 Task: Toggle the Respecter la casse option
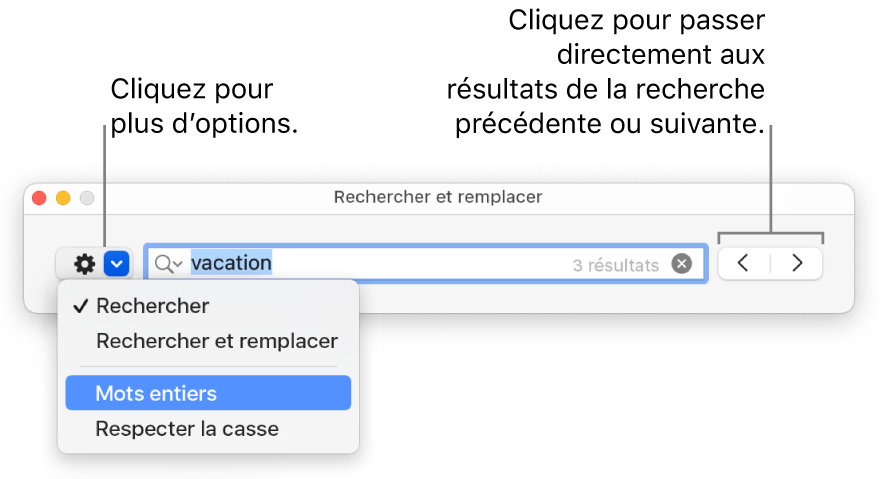(187, 429)
